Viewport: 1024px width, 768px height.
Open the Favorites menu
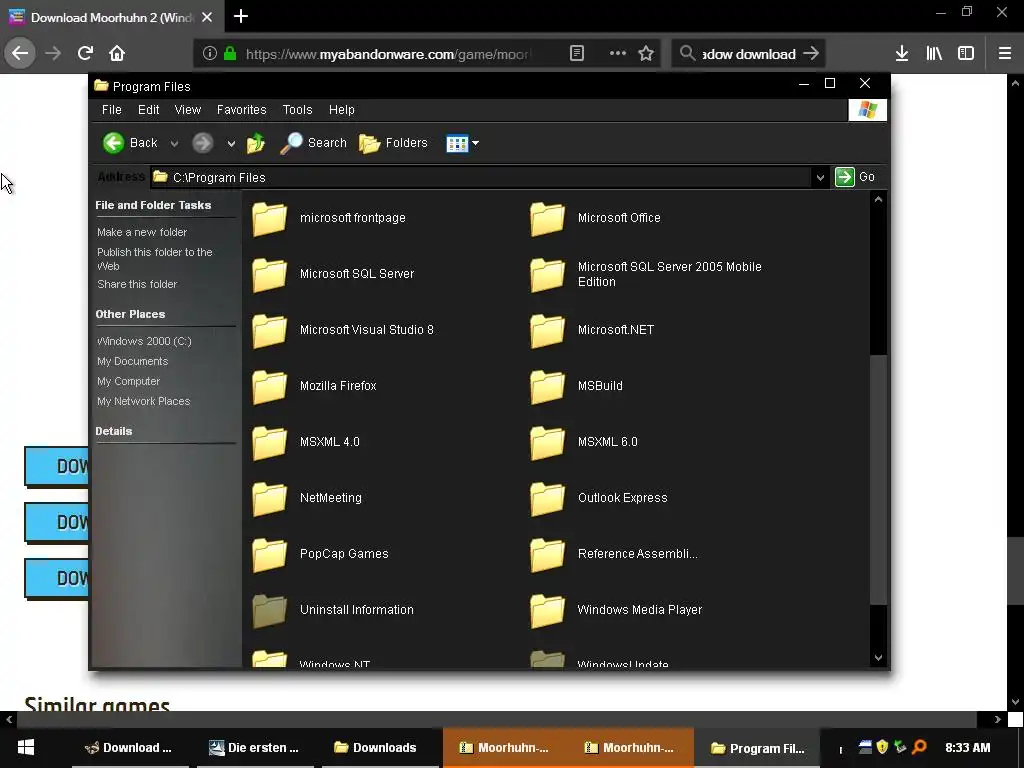242,110
